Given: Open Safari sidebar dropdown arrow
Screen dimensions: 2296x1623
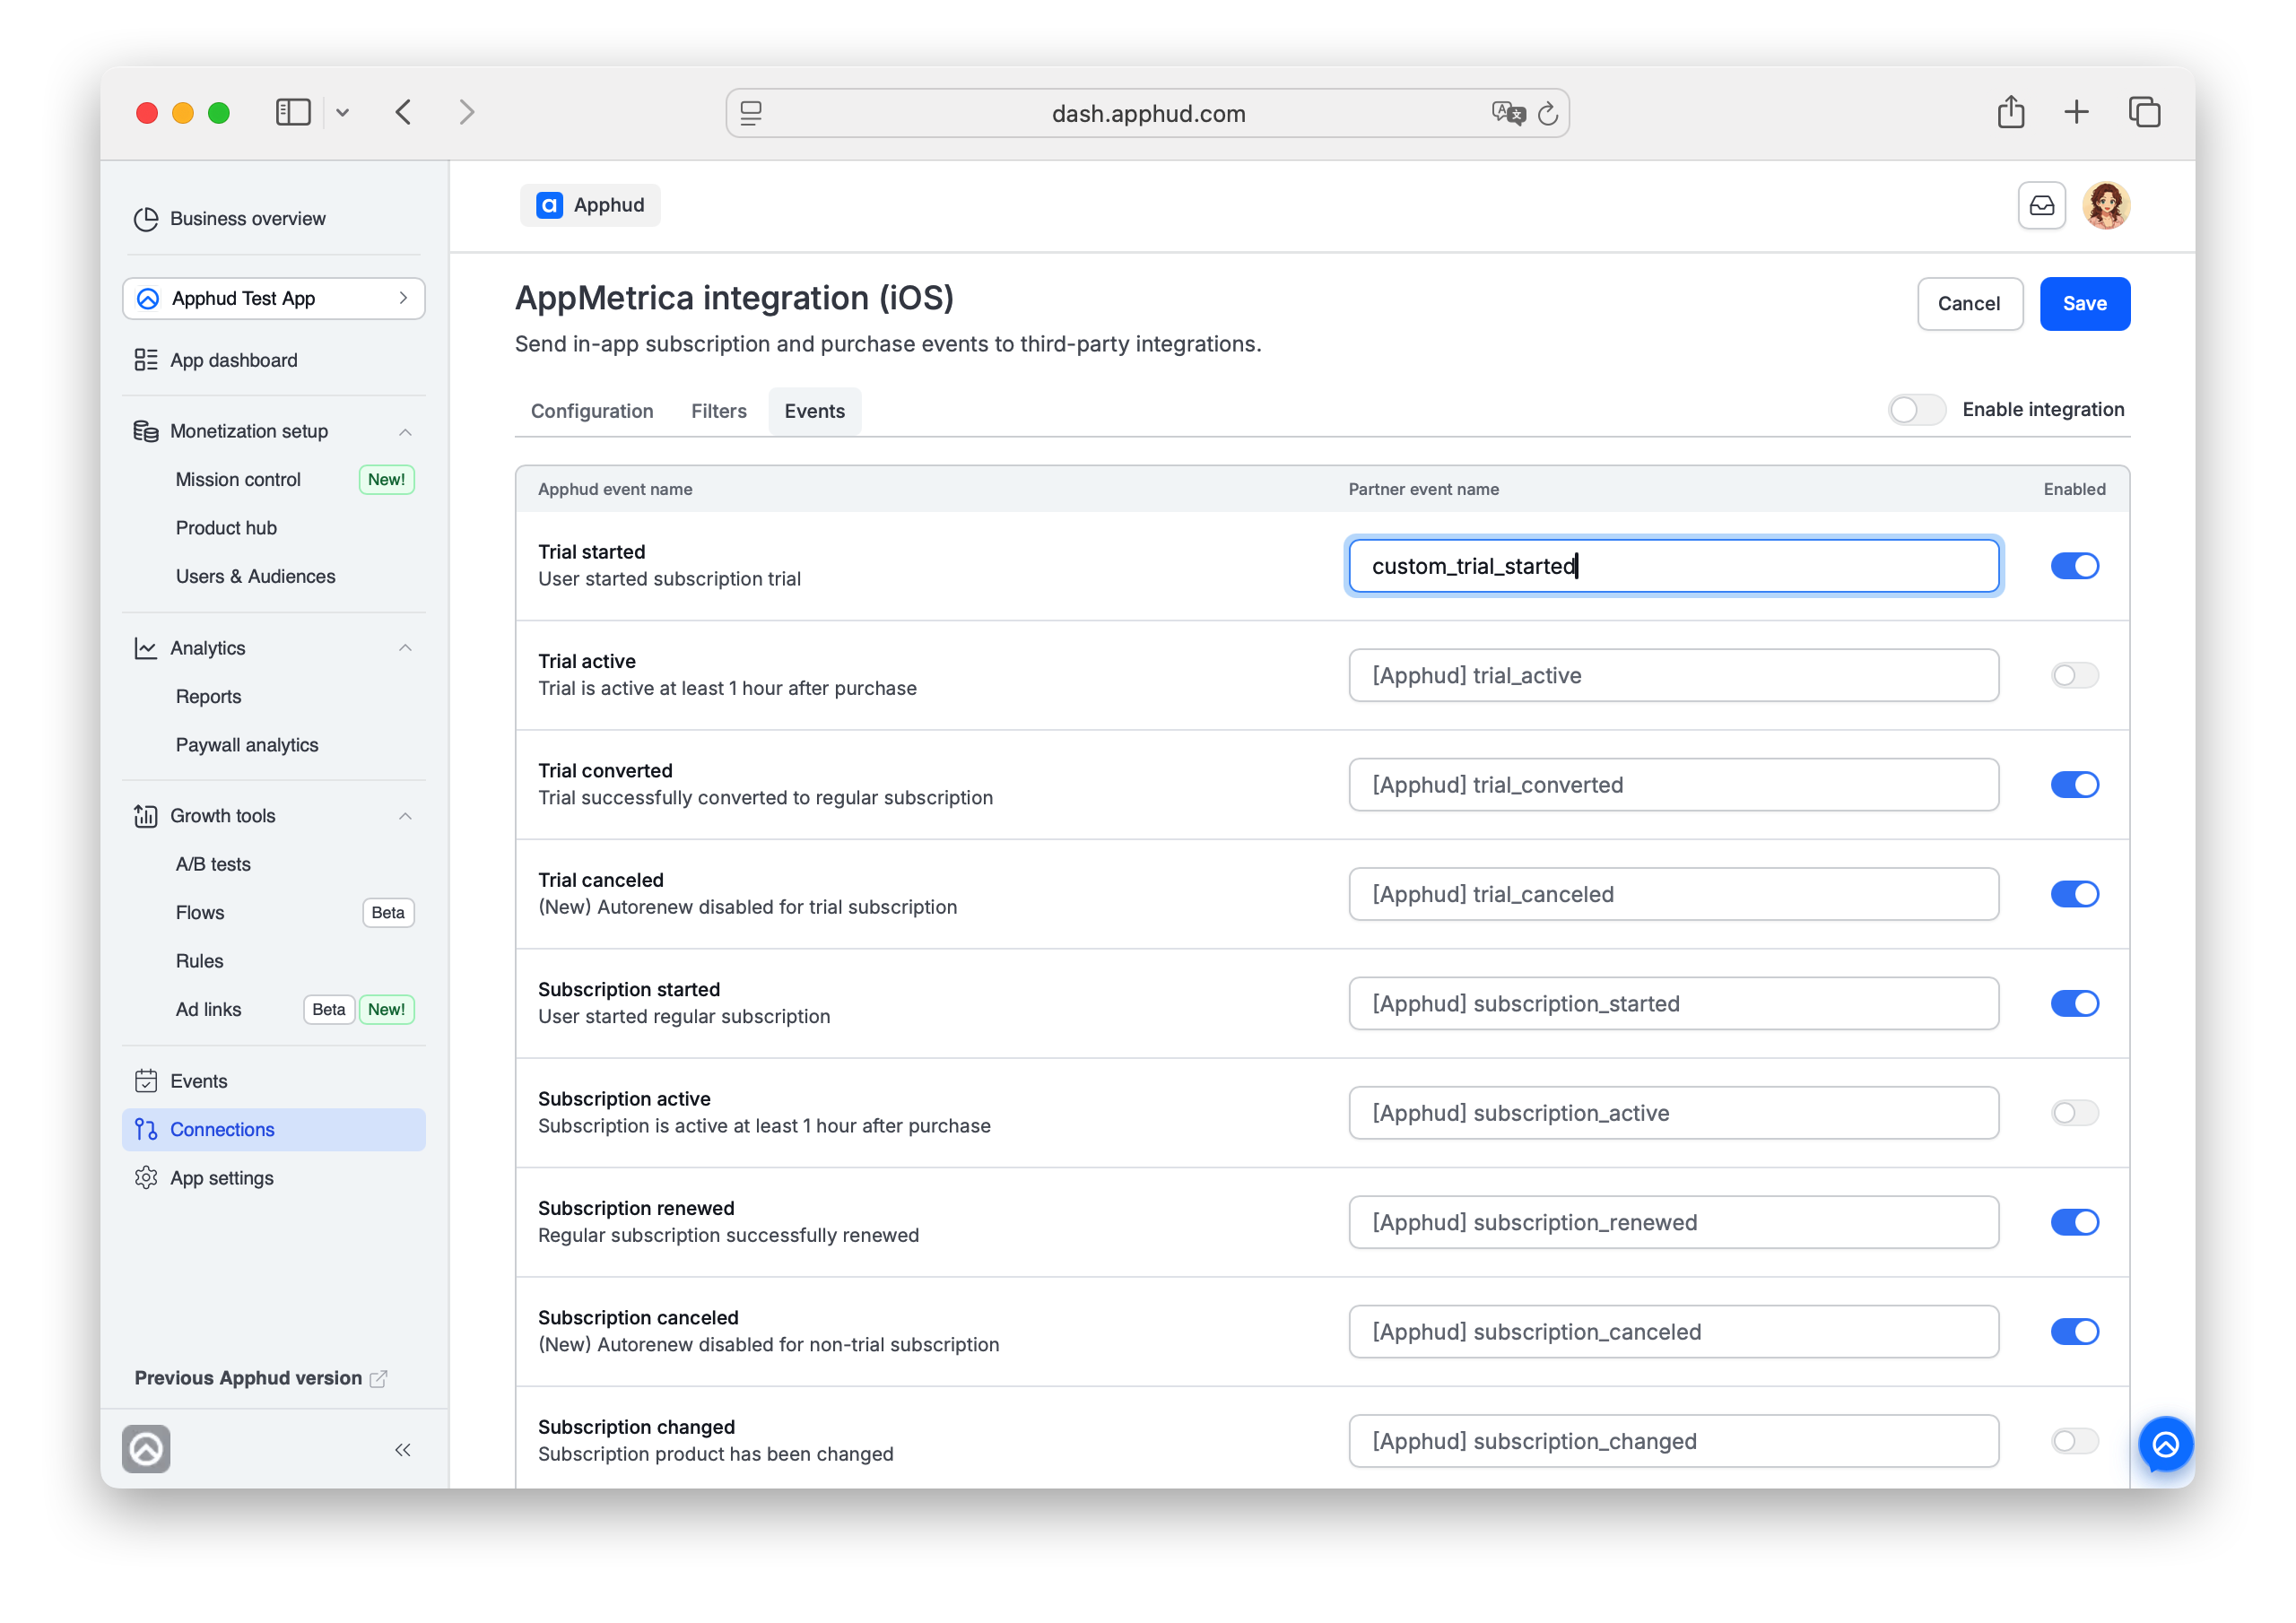Looking at the screenshot, I should tap(342, 112).
